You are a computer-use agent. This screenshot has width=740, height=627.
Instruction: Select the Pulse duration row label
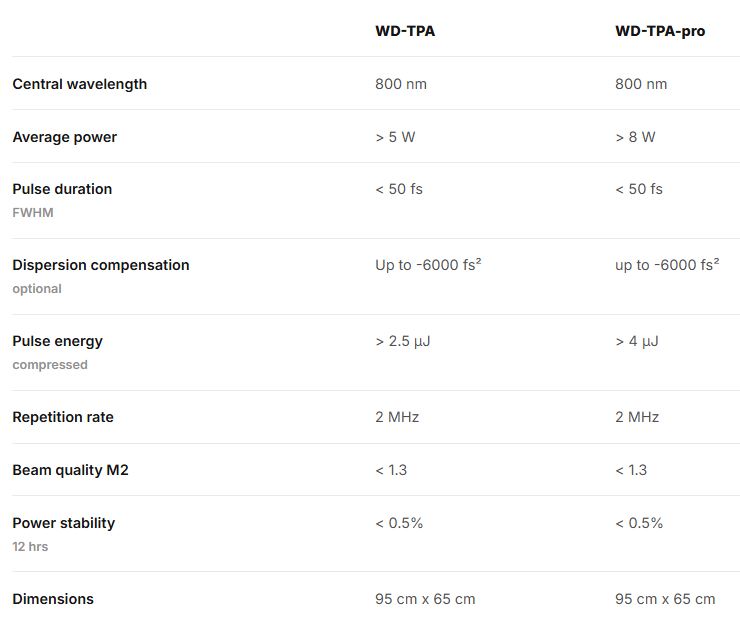click(62, 189)
